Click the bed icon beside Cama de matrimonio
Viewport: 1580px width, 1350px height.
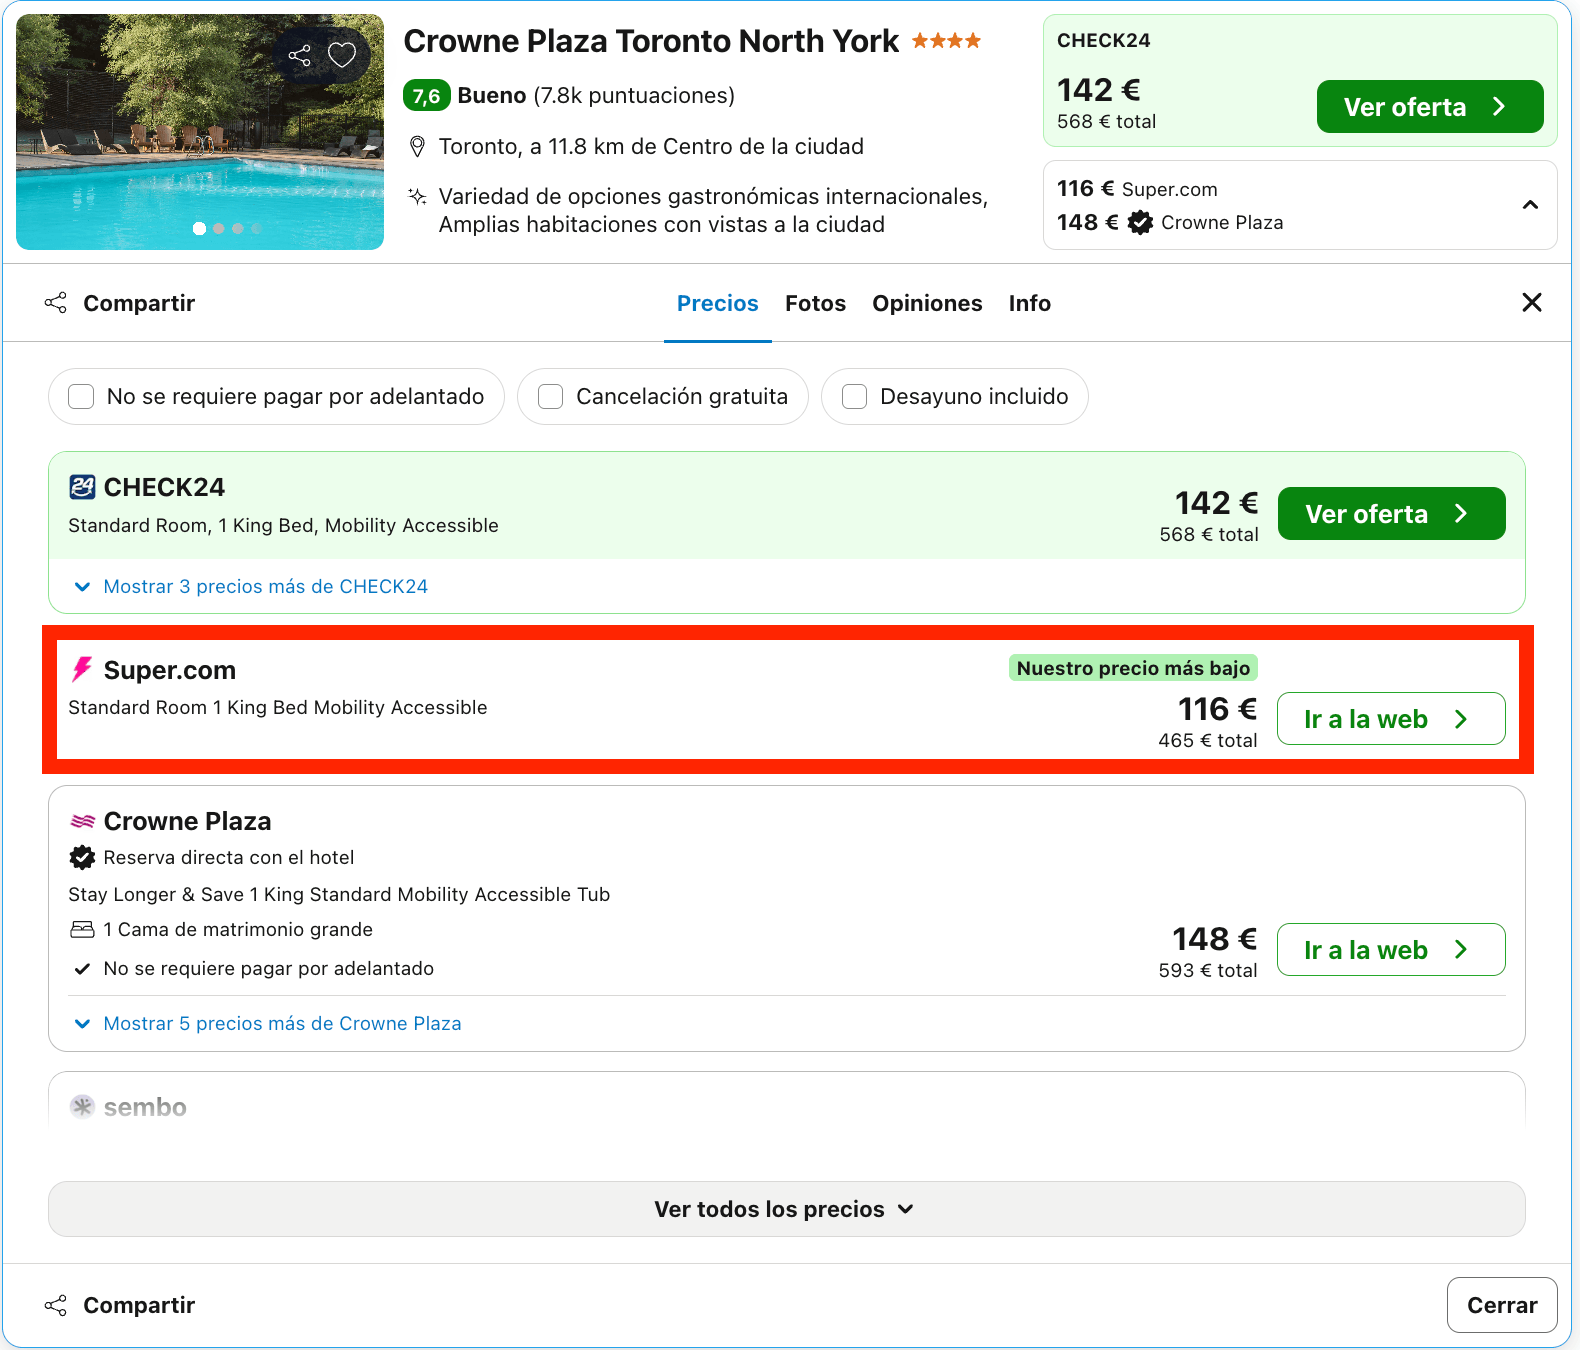pyautogui.click(x=82, y=930)
